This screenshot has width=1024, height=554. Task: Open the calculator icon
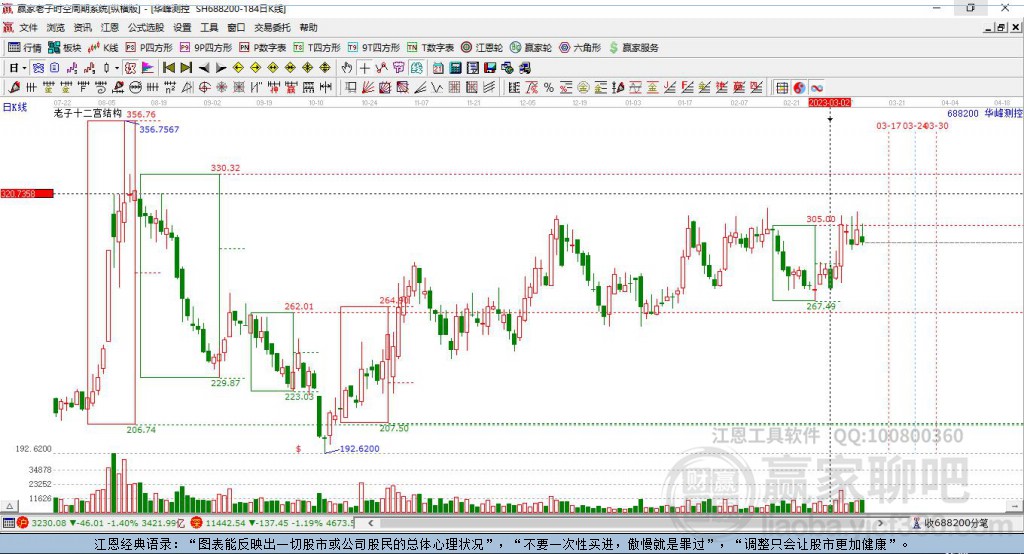pos(455,68)
